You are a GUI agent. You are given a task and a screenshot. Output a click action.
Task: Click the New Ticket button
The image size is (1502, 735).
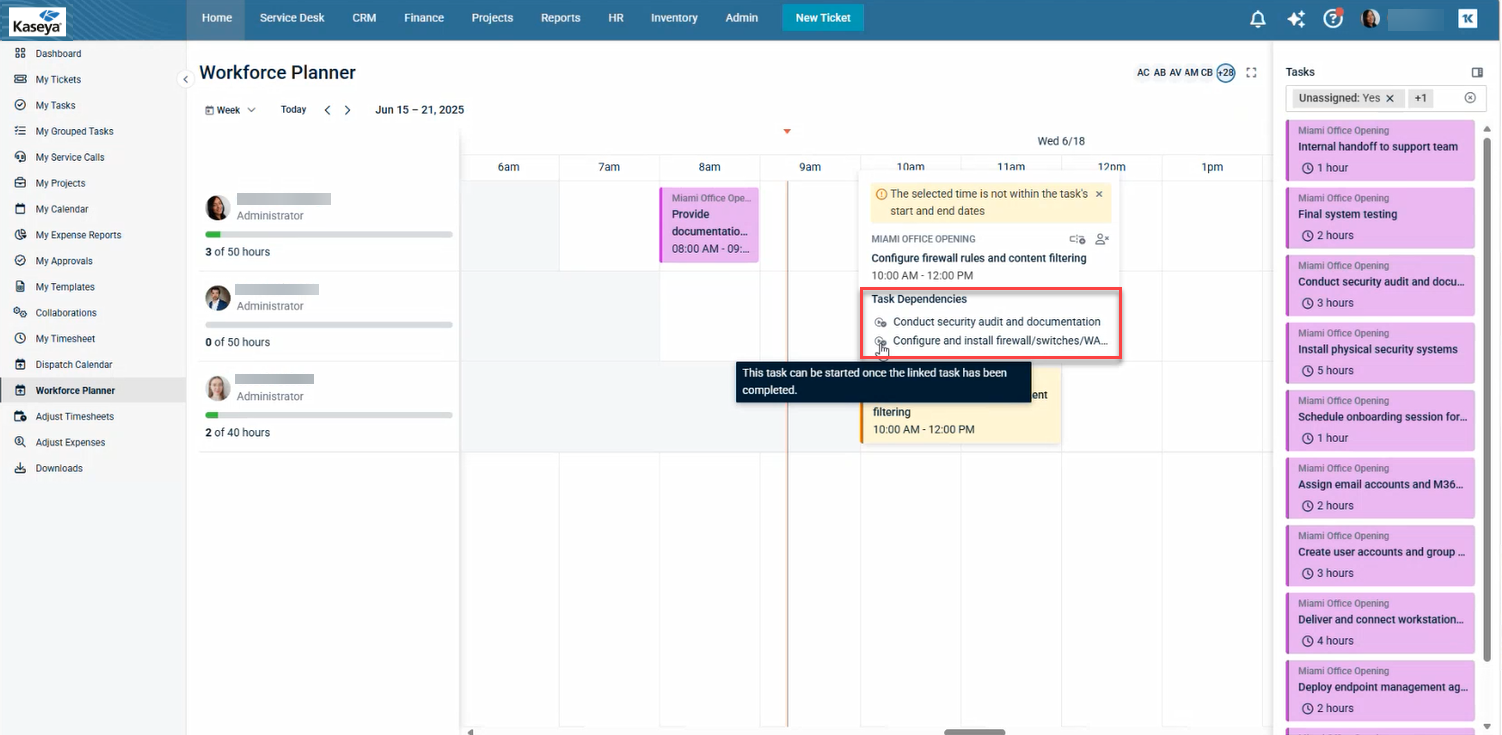click(822, 18)
